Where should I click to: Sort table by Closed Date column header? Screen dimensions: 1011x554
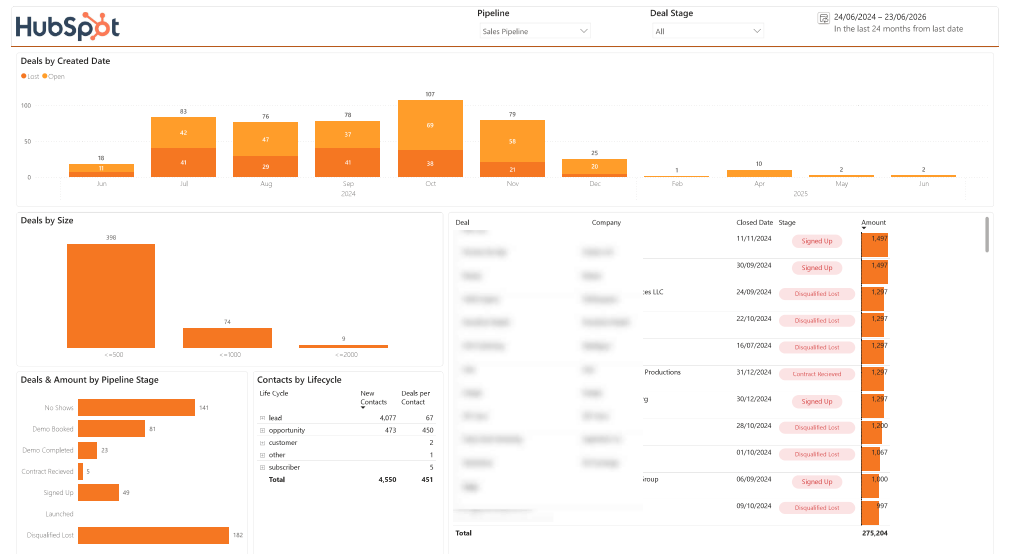pos(754,223)
